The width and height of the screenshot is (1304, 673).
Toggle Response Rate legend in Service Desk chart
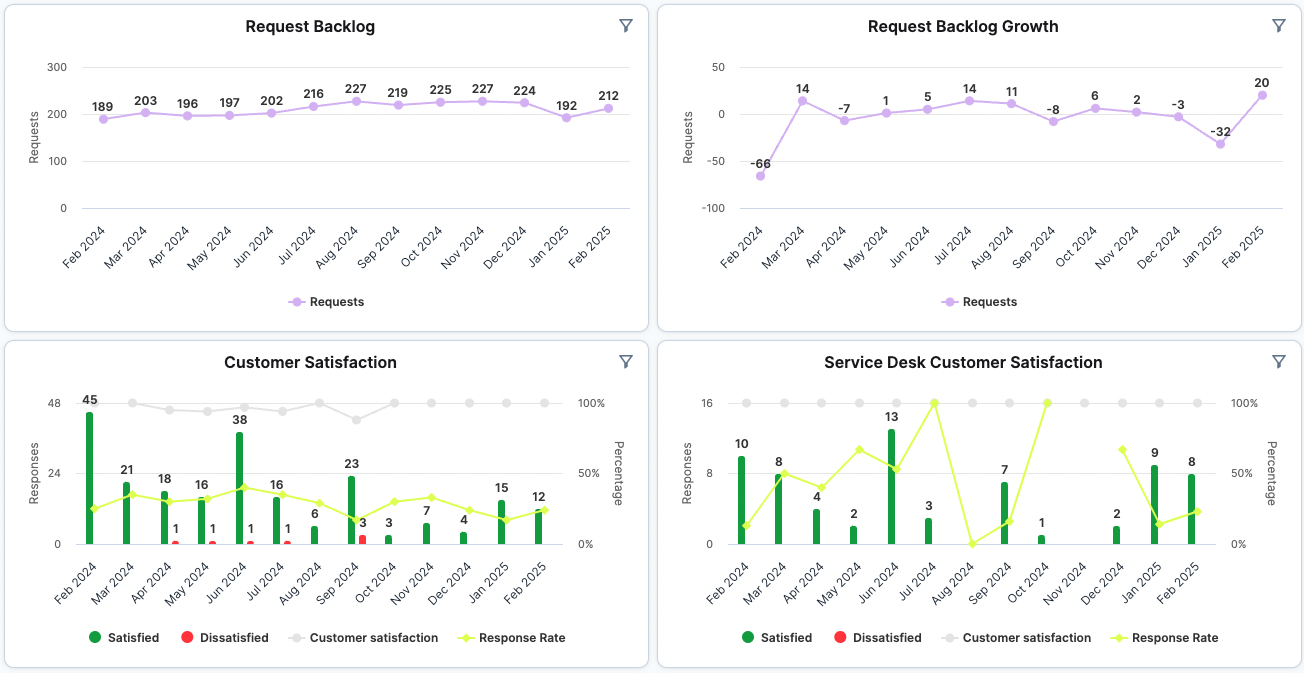[1165, 638]
